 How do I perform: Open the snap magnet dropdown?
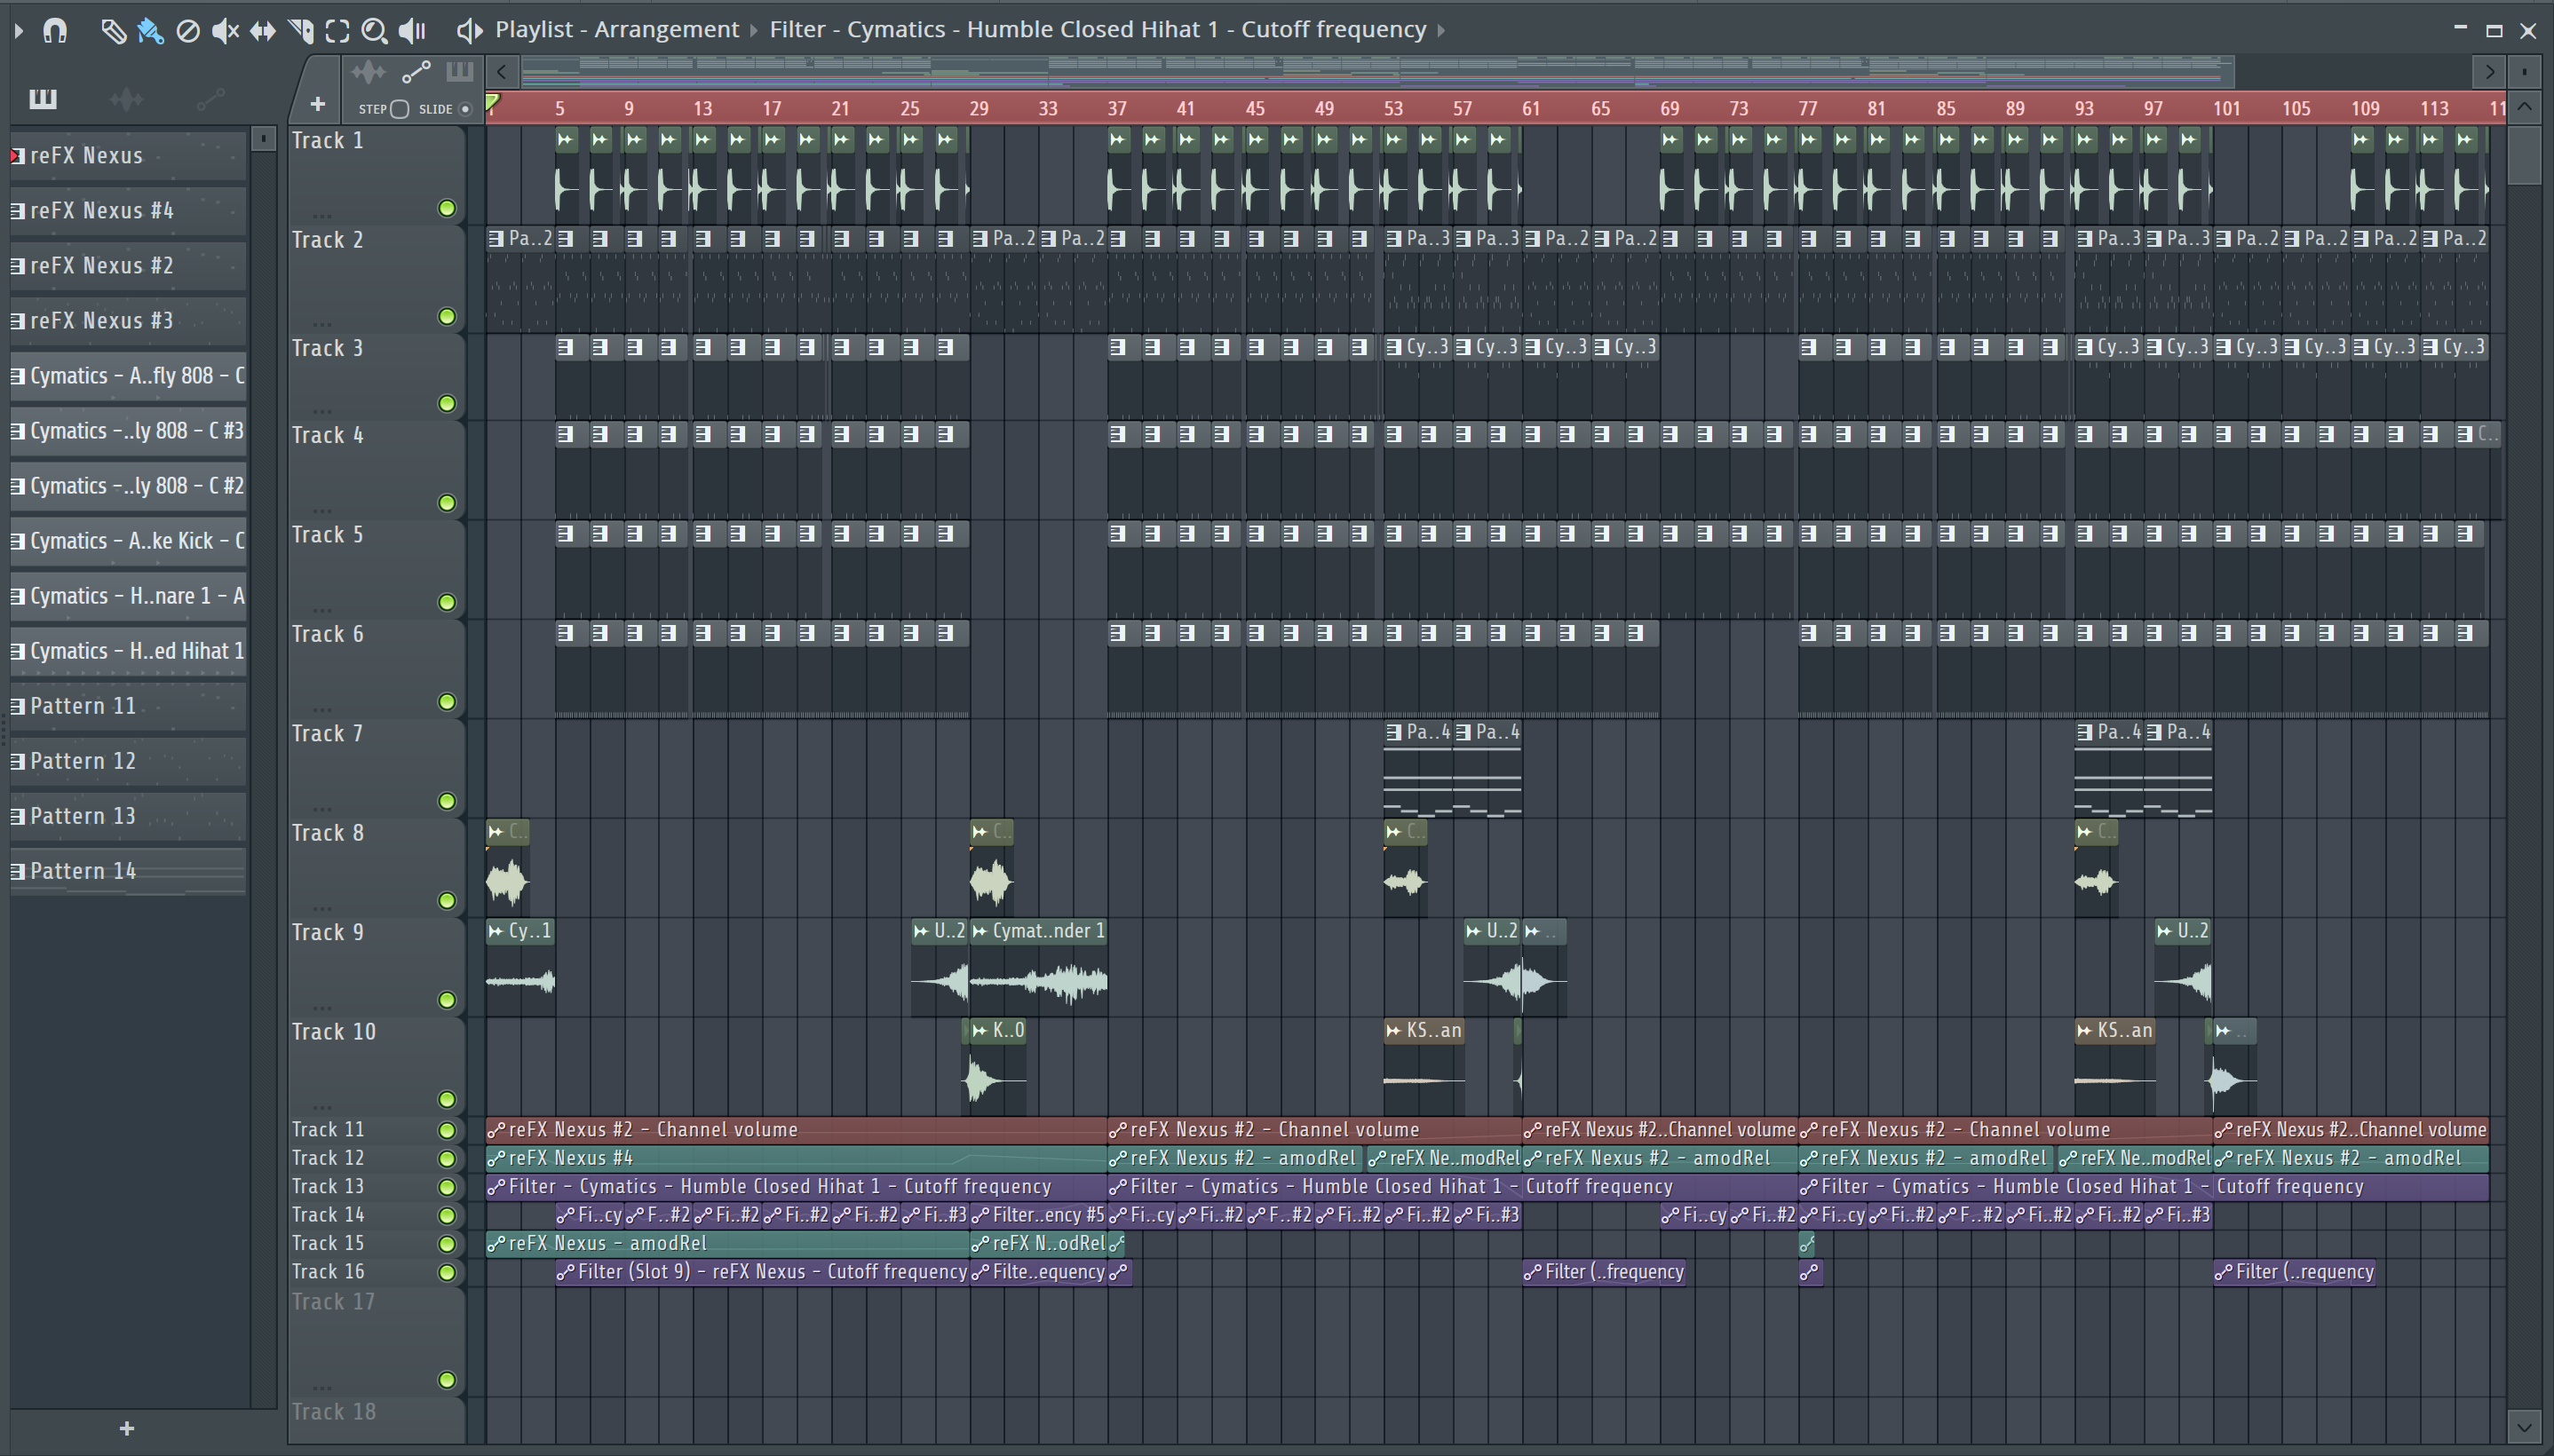55,31
